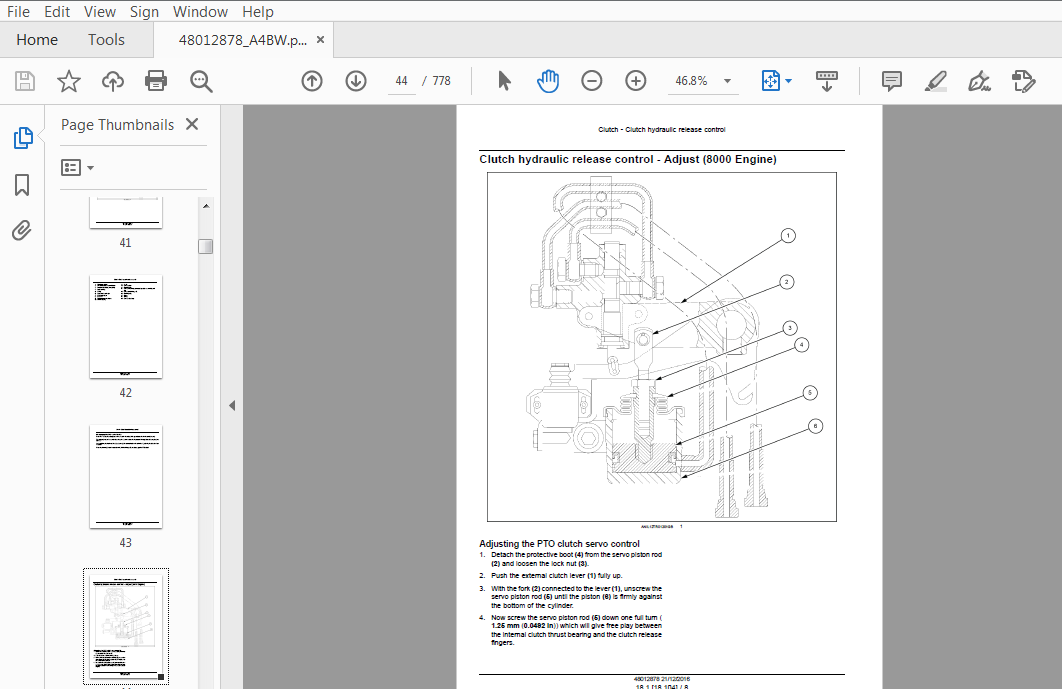This screenshot has width=1062, height=689.
Task: Click the thumbnails scrollbar up arrow
Action: pos(206,206)
